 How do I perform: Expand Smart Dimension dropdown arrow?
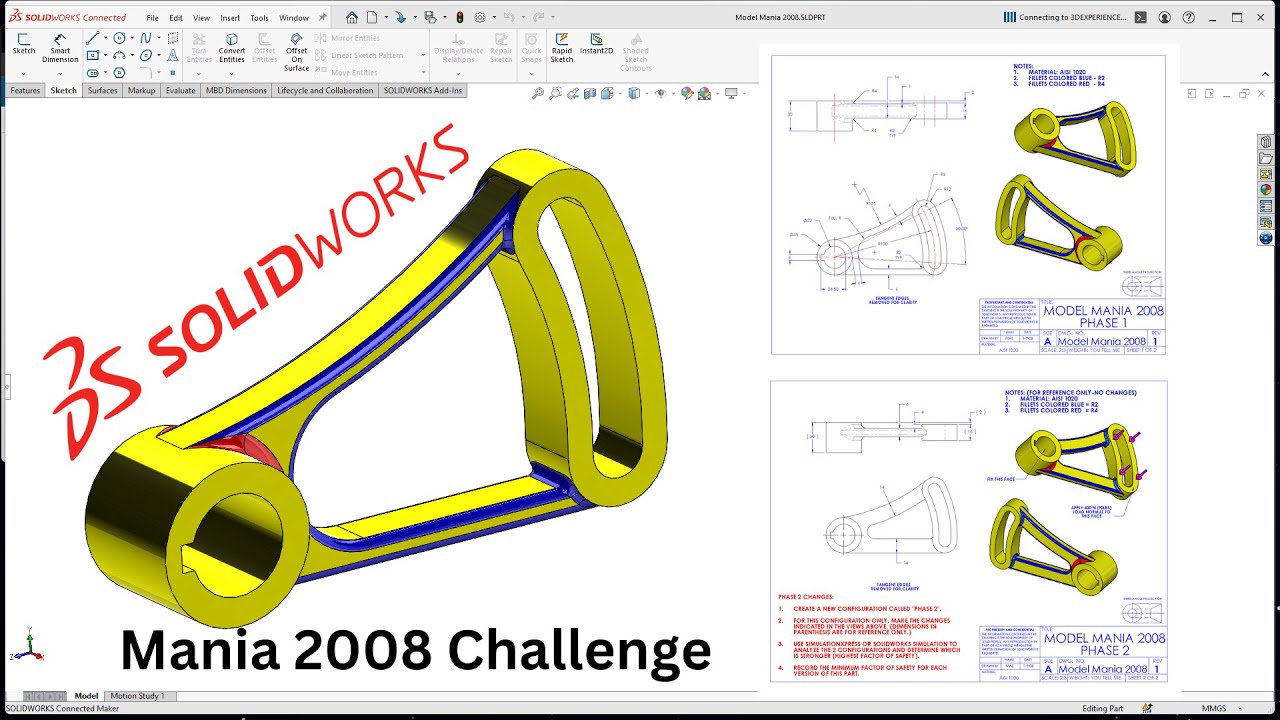[60, 74]
